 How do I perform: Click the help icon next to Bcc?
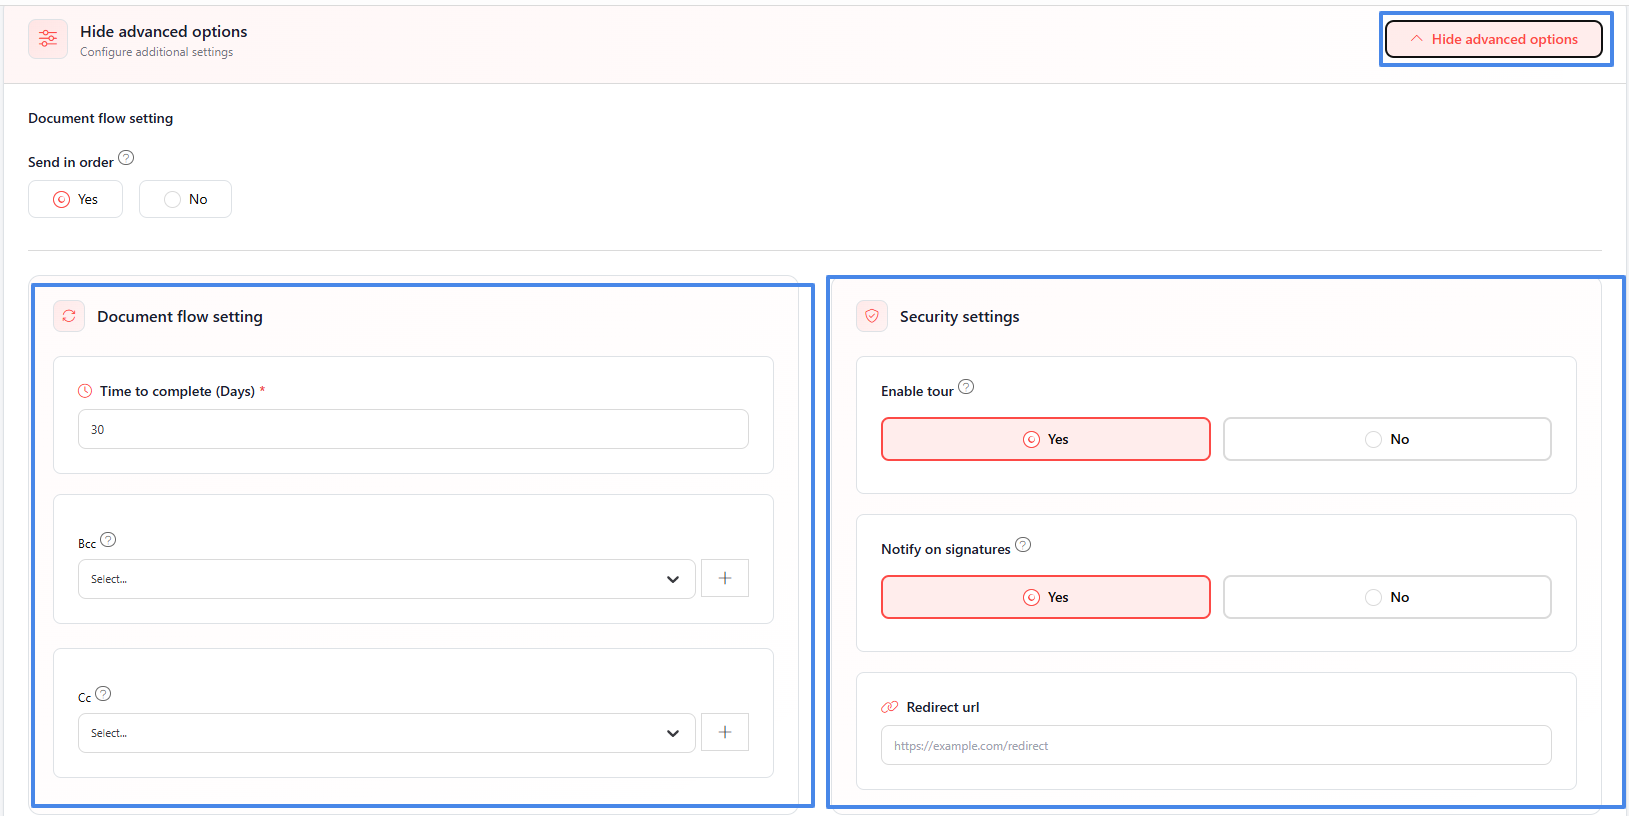coord(108,540)
